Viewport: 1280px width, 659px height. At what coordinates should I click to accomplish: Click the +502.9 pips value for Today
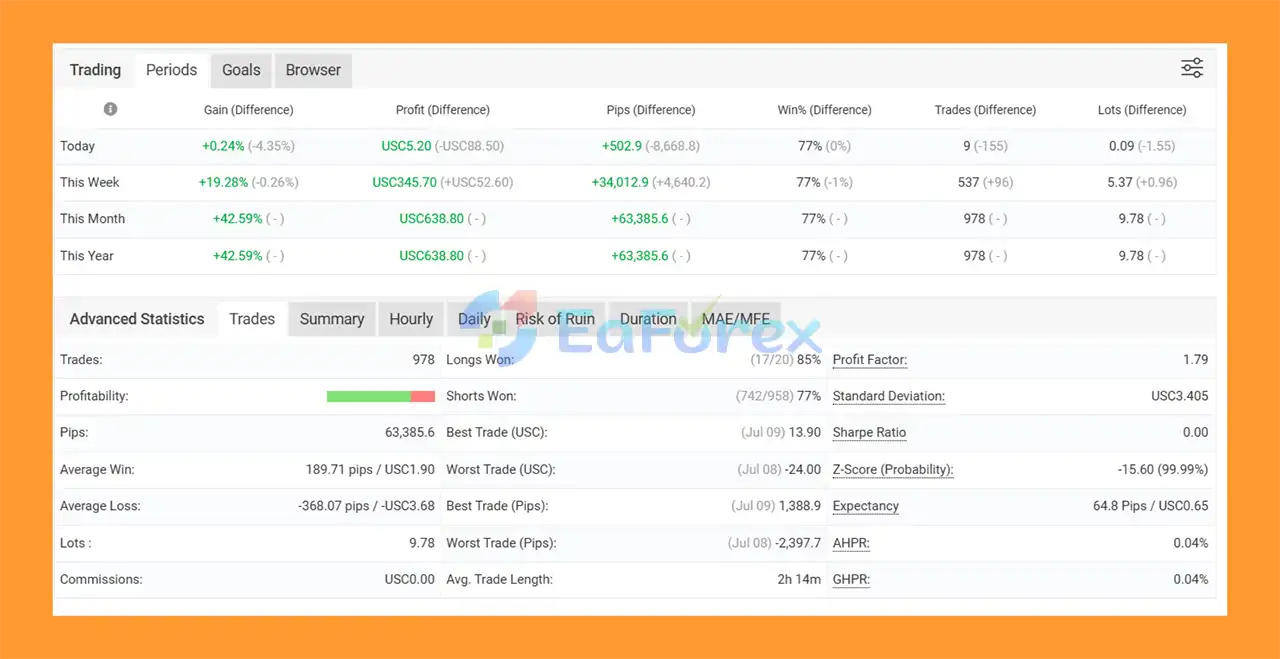[622, 146]
